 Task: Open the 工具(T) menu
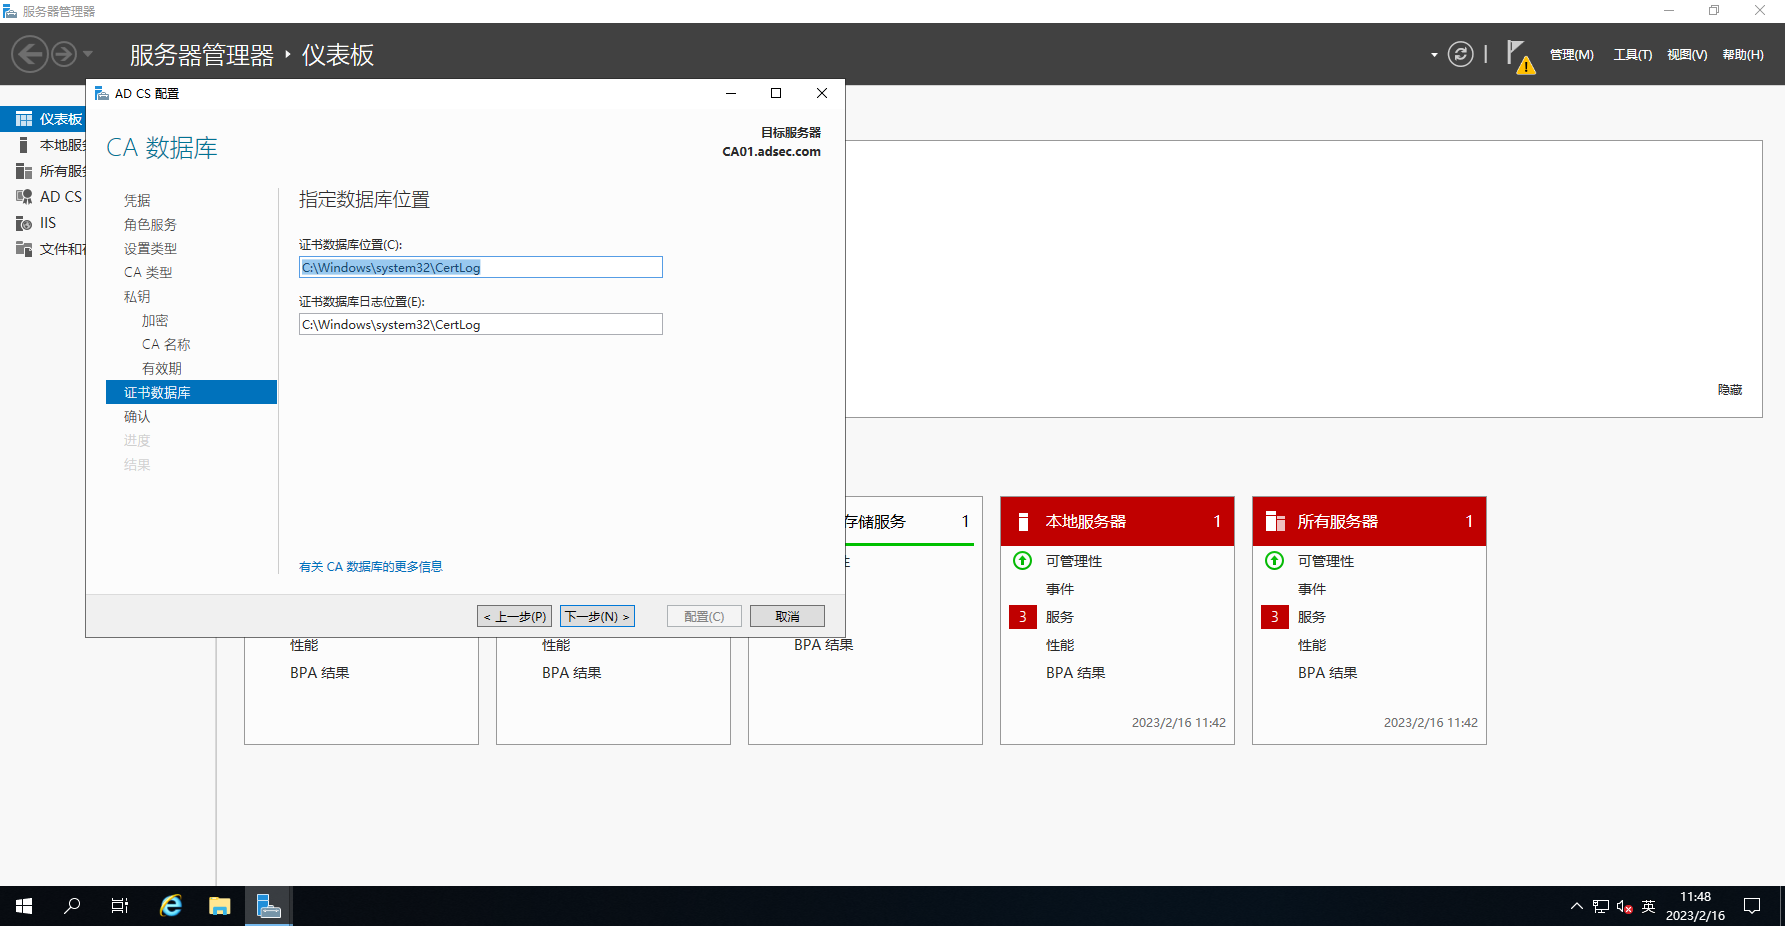pos(1632,55)
